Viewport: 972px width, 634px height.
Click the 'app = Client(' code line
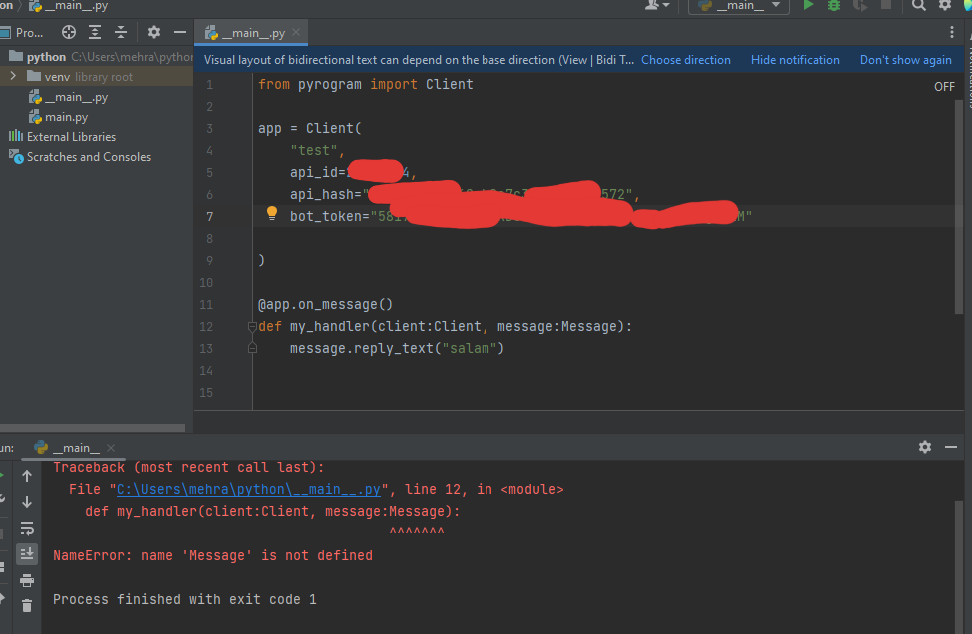(x=309, y=128)
